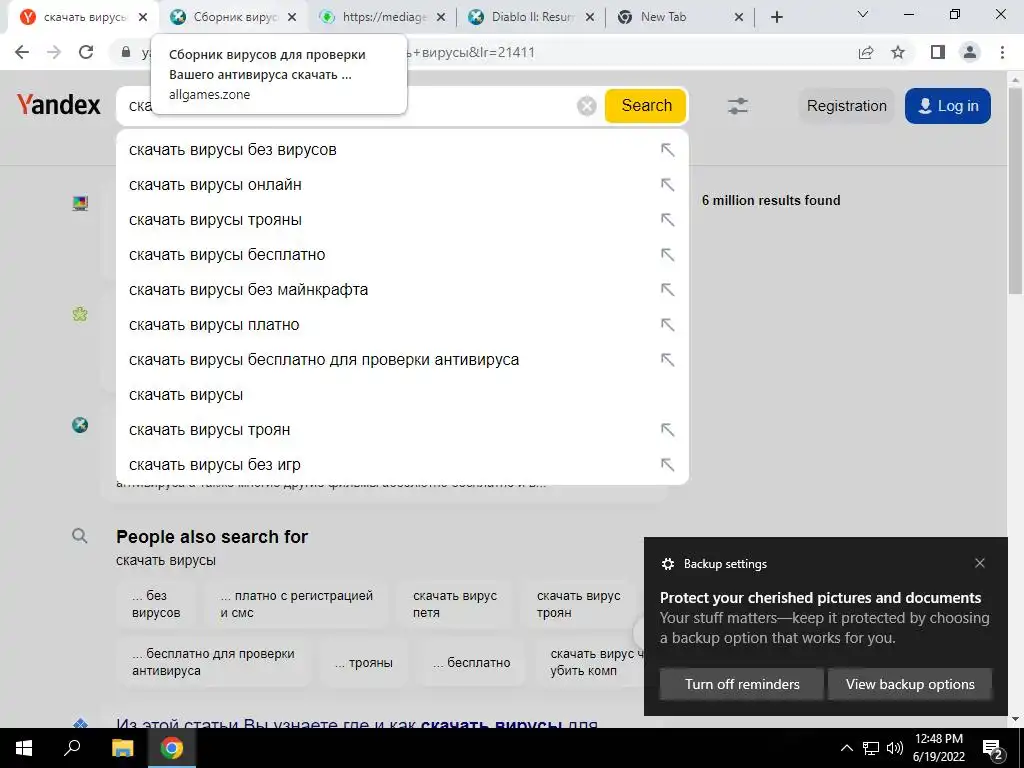This screenshot has height=768, width=1024.
Task: Choose suggestion 'скачать вирусы бесплатно для проверки антивируса'
Action: pyautogui.click(x=402, y=360)
